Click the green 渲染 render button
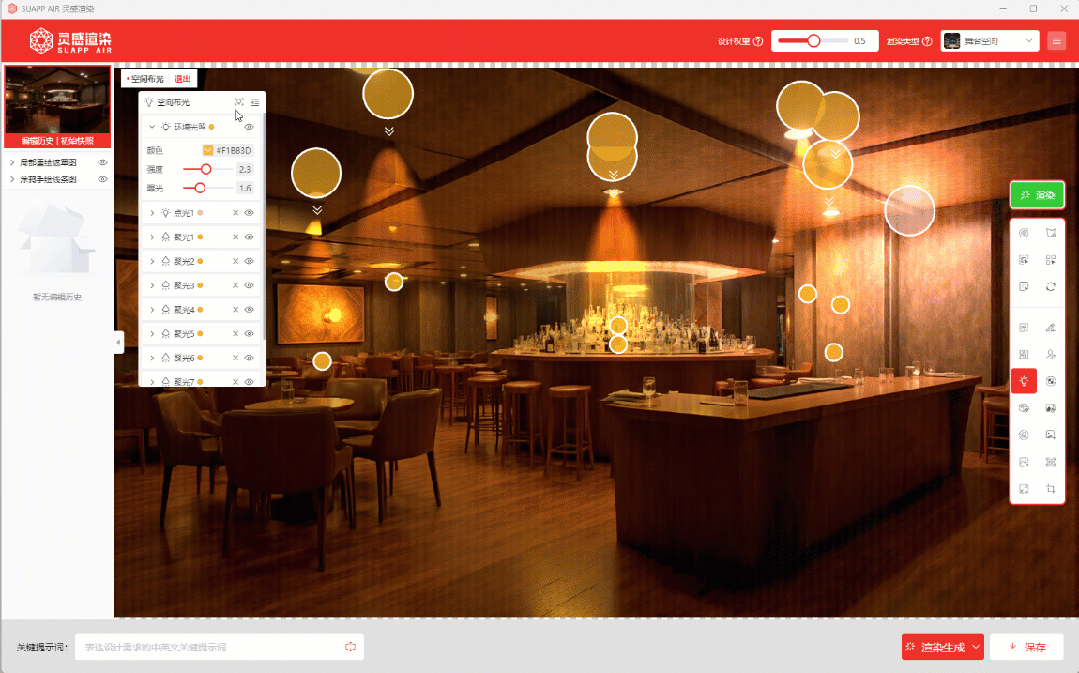Viewport: 1079px width, 673px height. point(1037,195)
